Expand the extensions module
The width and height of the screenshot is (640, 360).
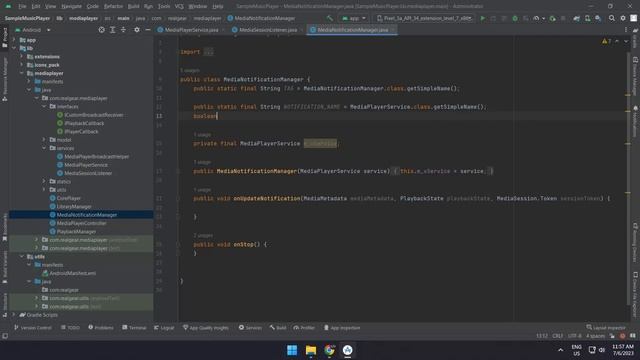click(x=22, y=56)
